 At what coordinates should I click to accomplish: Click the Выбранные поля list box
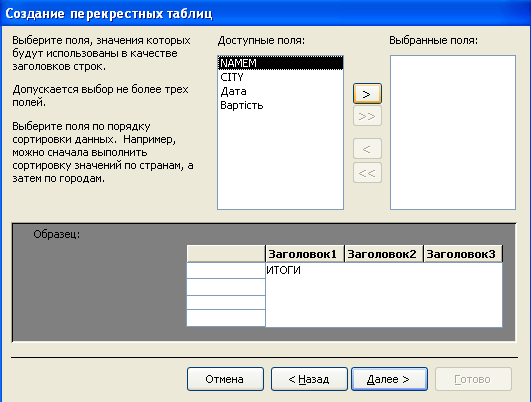tap(453, 132)
